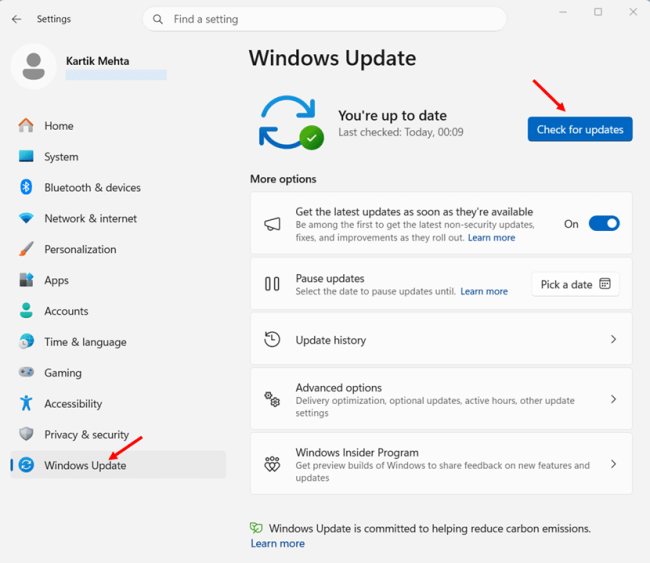Select Personalization in sidebar
Viewport: 650px width, 563px height.
point(118,249)
